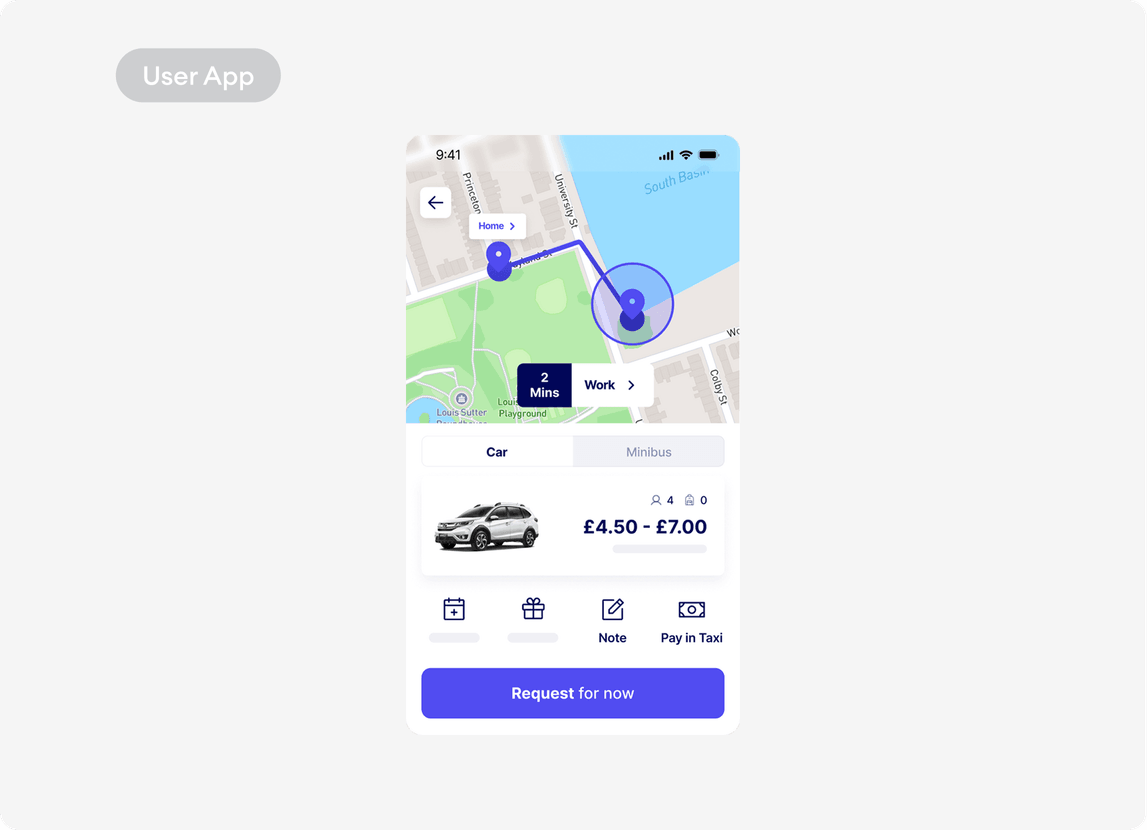
Task: Click the gift promo icon
Action: [533, 609]
